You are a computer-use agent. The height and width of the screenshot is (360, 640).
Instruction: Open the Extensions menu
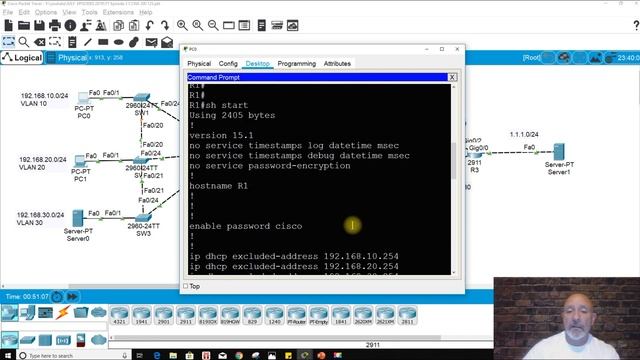tap(118, 12)
